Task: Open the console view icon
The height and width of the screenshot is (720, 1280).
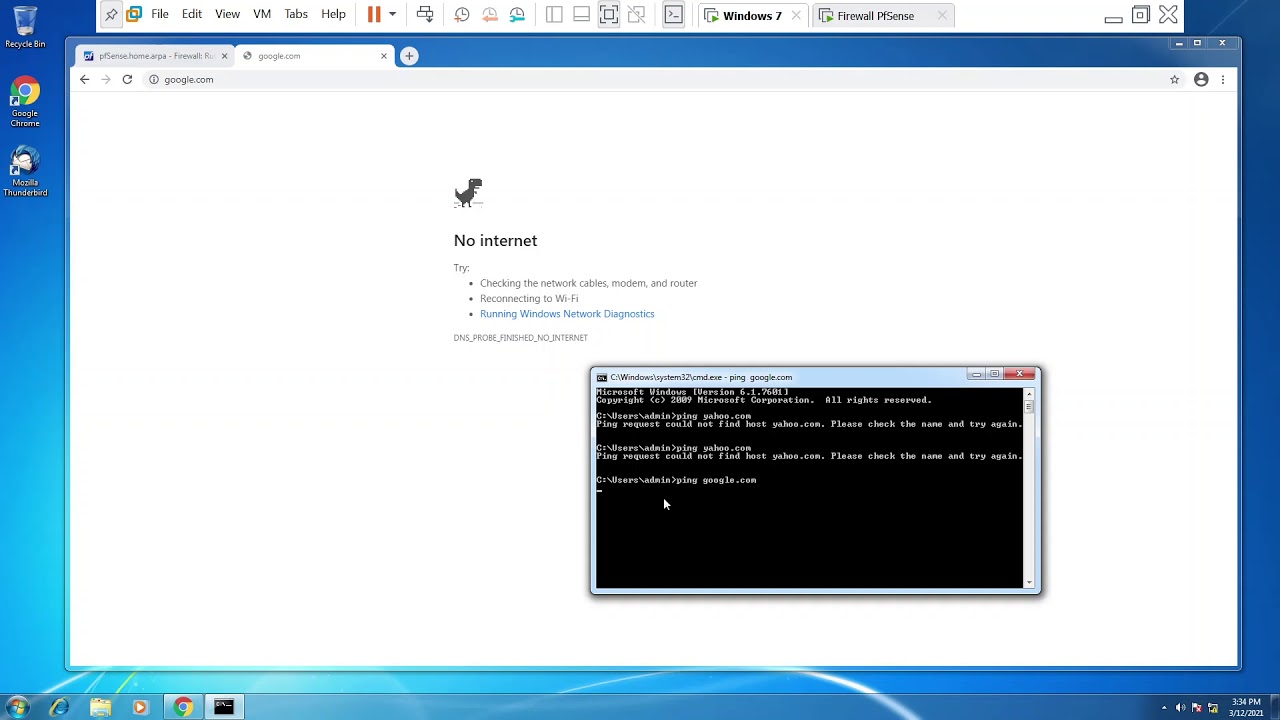Action: [x=674, y=15]
